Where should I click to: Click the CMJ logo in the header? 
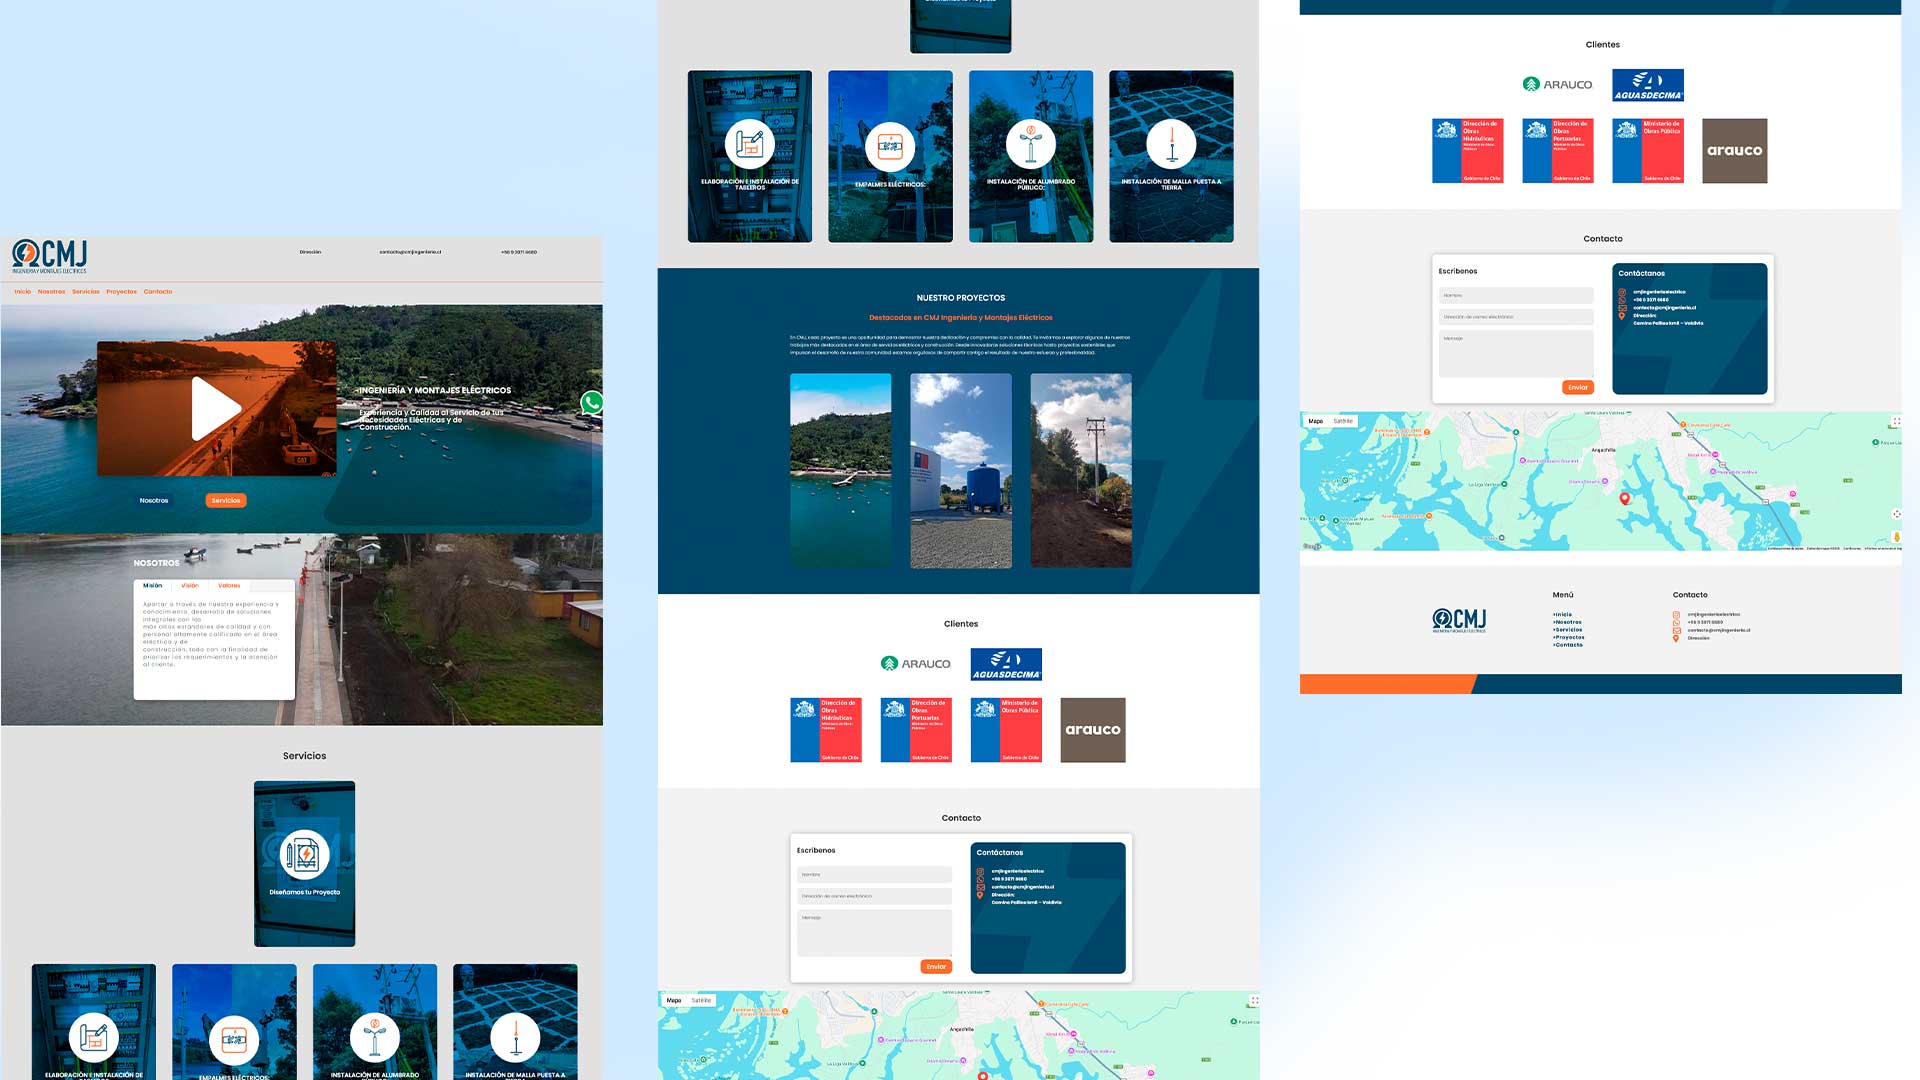[50, 256]
